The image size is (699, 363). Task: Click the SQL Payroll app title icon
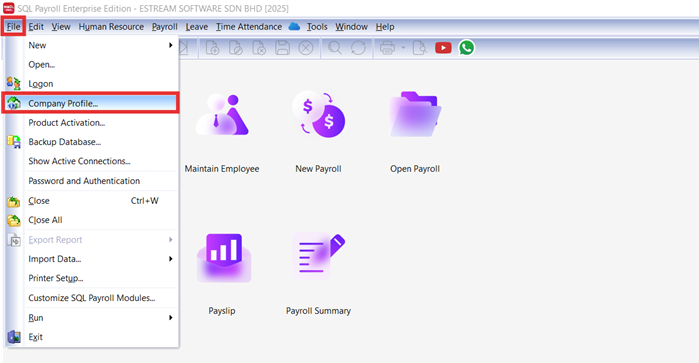point(8,8)
